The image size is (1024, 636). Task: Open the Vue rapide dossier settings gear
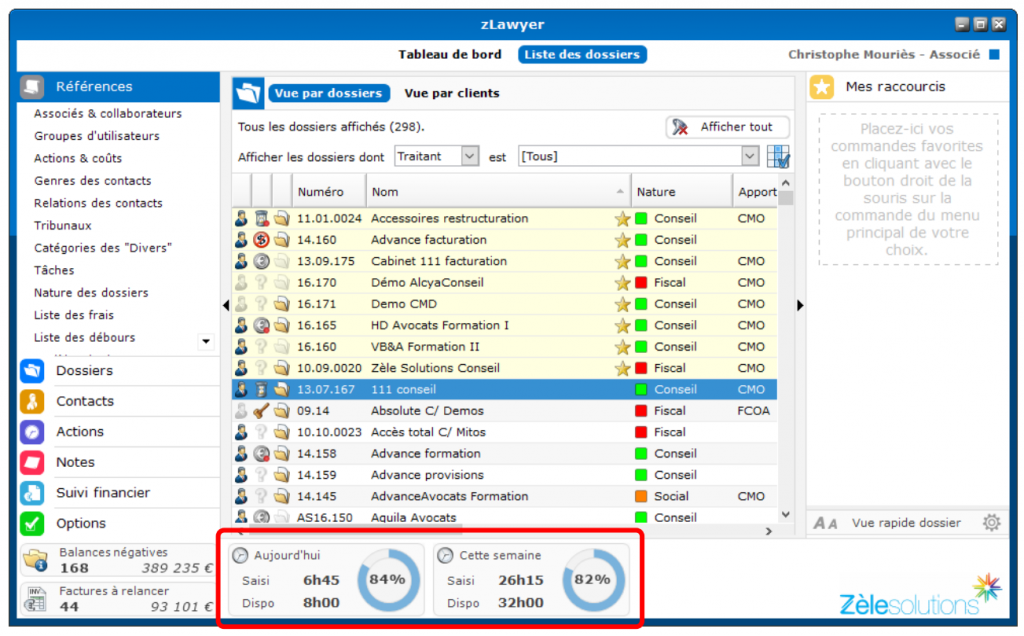[991, 523]
